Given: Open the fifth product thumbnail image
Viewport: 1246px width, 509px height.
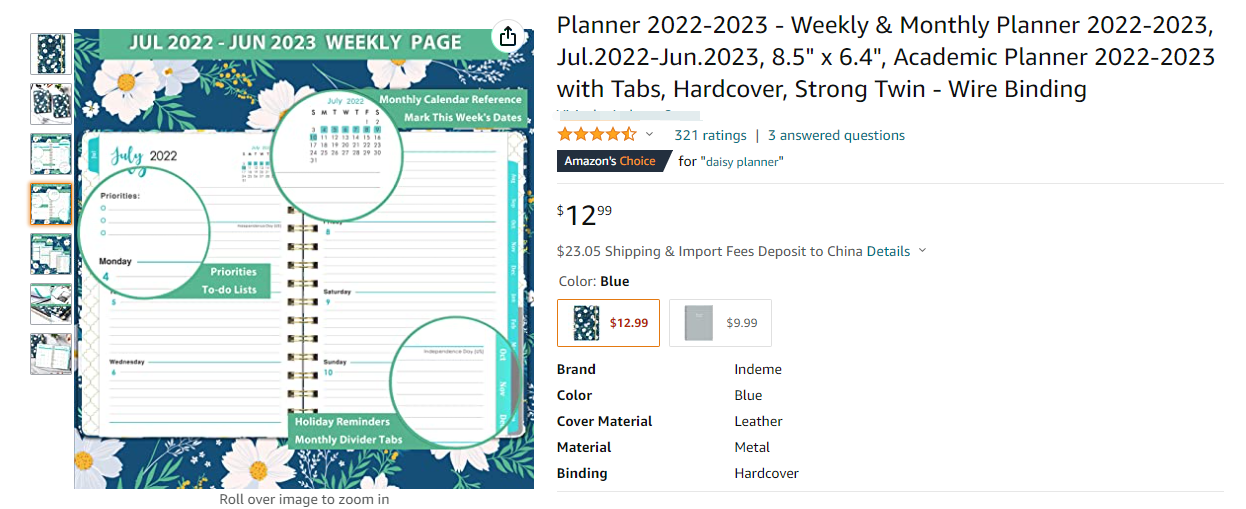Looking at the screenshot, I should click(x=51, y=254).
